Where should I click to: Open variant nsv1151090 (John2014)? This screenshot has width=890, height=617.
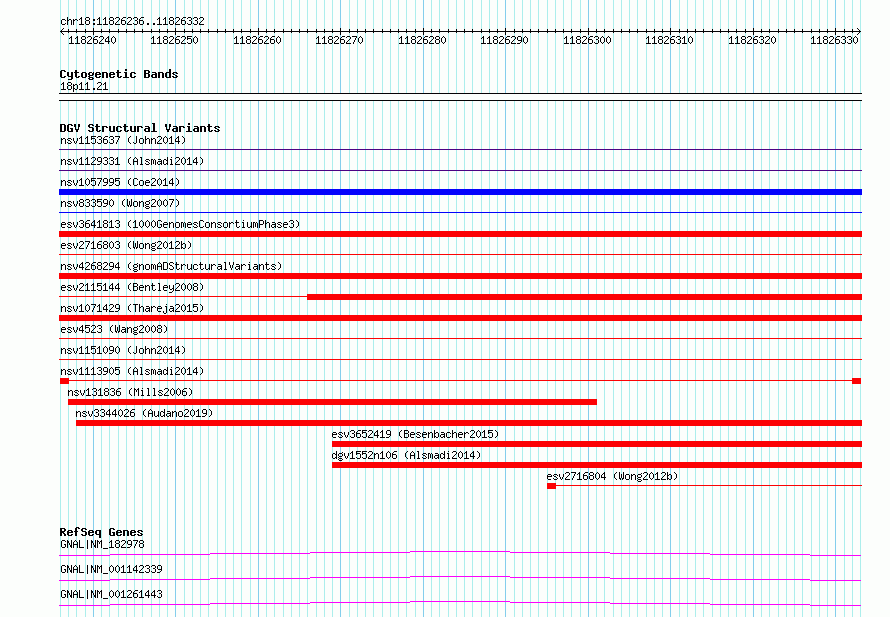click(123, 350)
